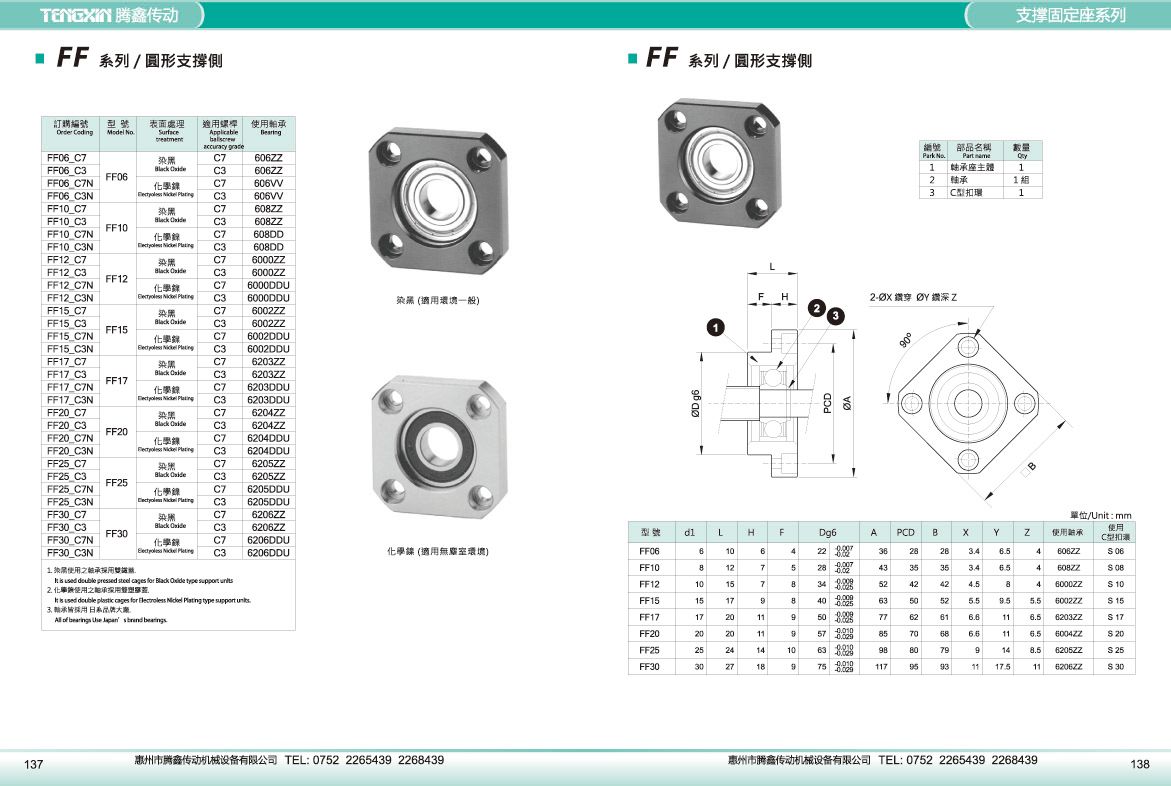Click the green square bullet beside the right FF title
Screen dimensions: 1171x786
tap(632, 59)
